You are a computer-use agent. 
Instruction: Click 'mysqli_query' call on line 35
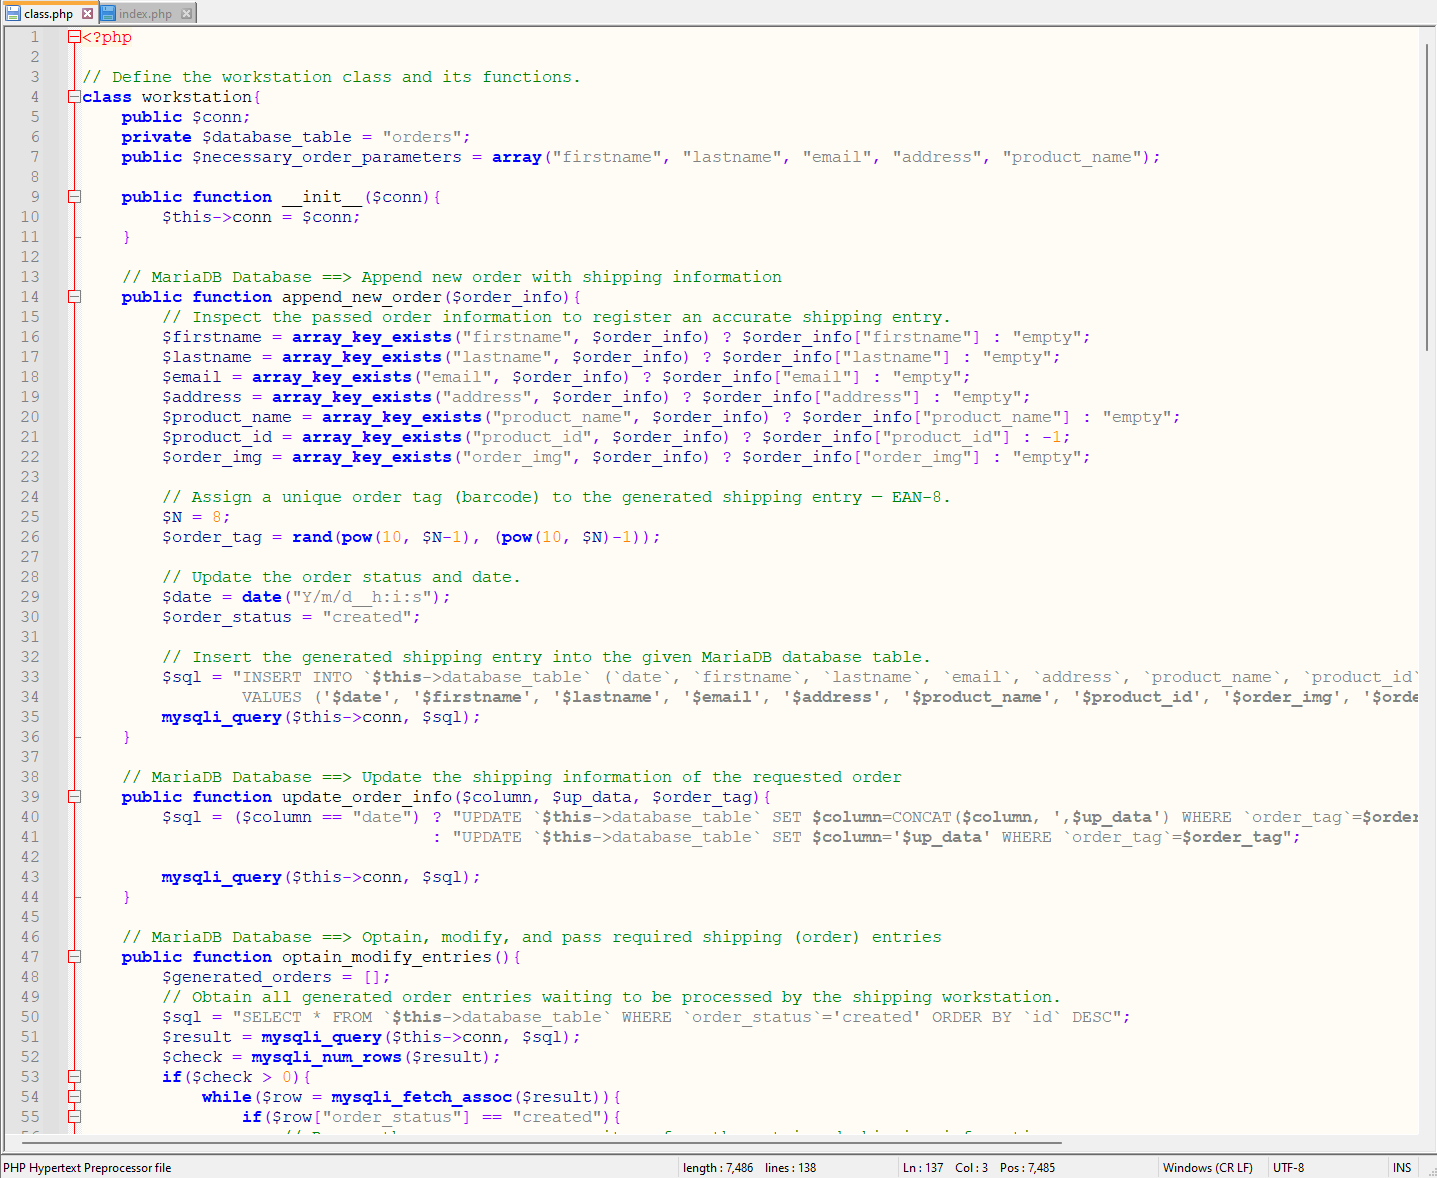(x=222, y=717)
